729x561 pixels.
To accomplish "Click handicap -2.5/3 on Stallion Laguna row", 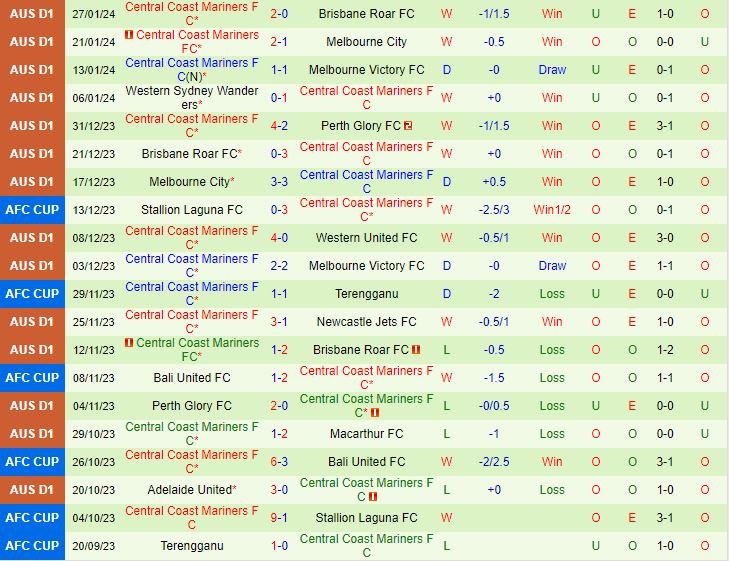I will tap(494, 210).
